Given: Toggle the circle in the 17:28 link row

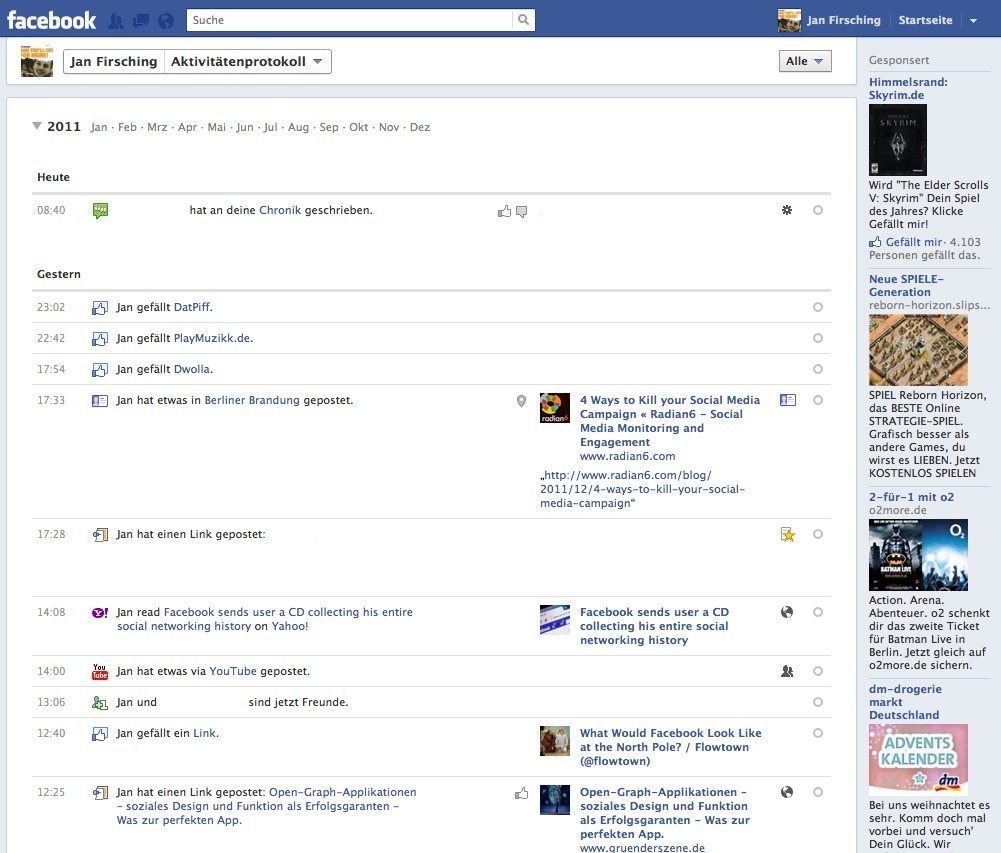Looking at the screenshot, I should pyautogui.click(x=818, y=534).
